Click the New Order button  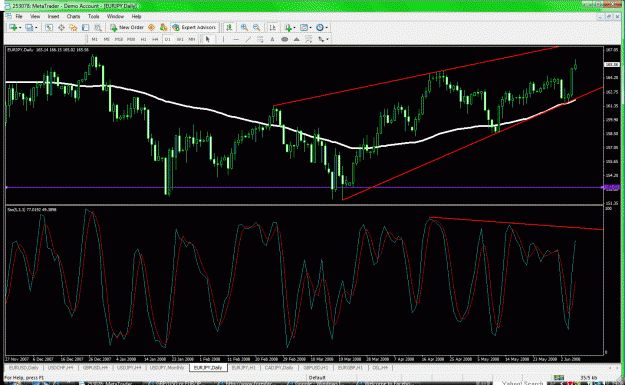coord(127,28)
